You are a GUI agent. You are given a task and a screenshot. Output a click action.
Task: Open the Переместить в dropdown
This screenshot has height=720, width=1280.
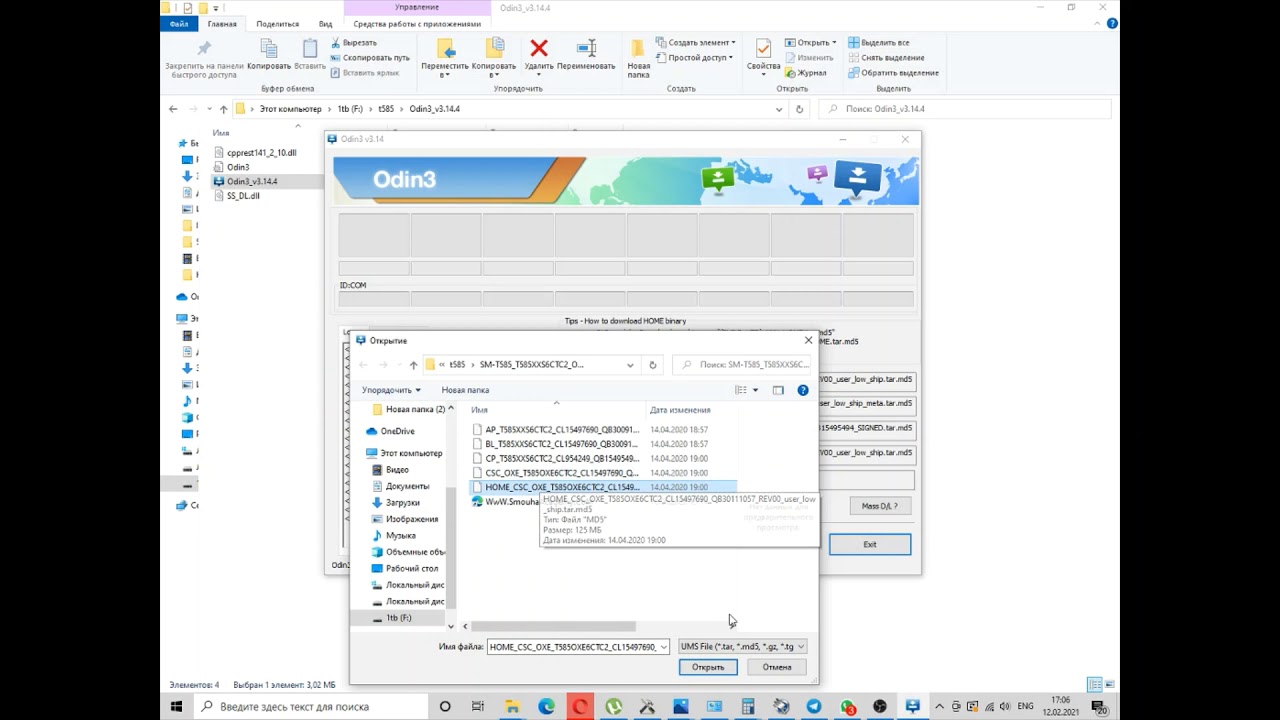tap(445, 58)
